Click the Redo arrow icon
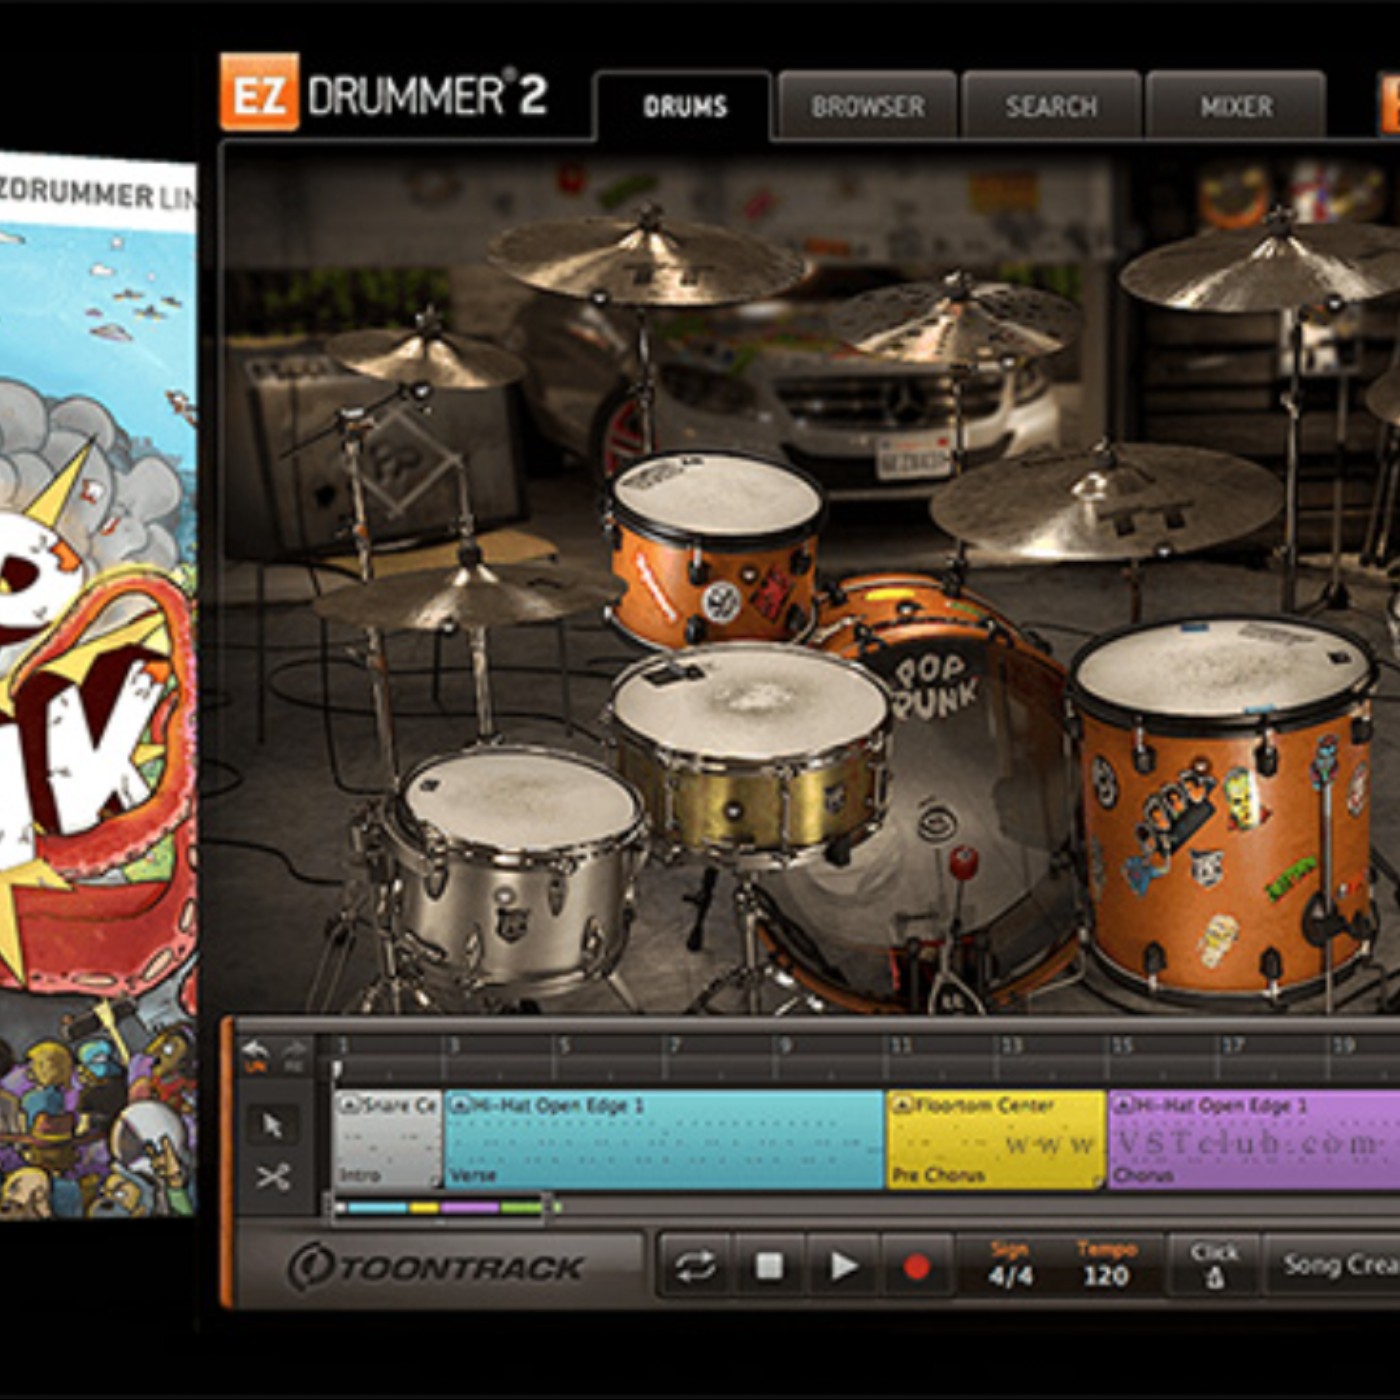This screenshot has height=1400, width=1400. coord(294,1054)
